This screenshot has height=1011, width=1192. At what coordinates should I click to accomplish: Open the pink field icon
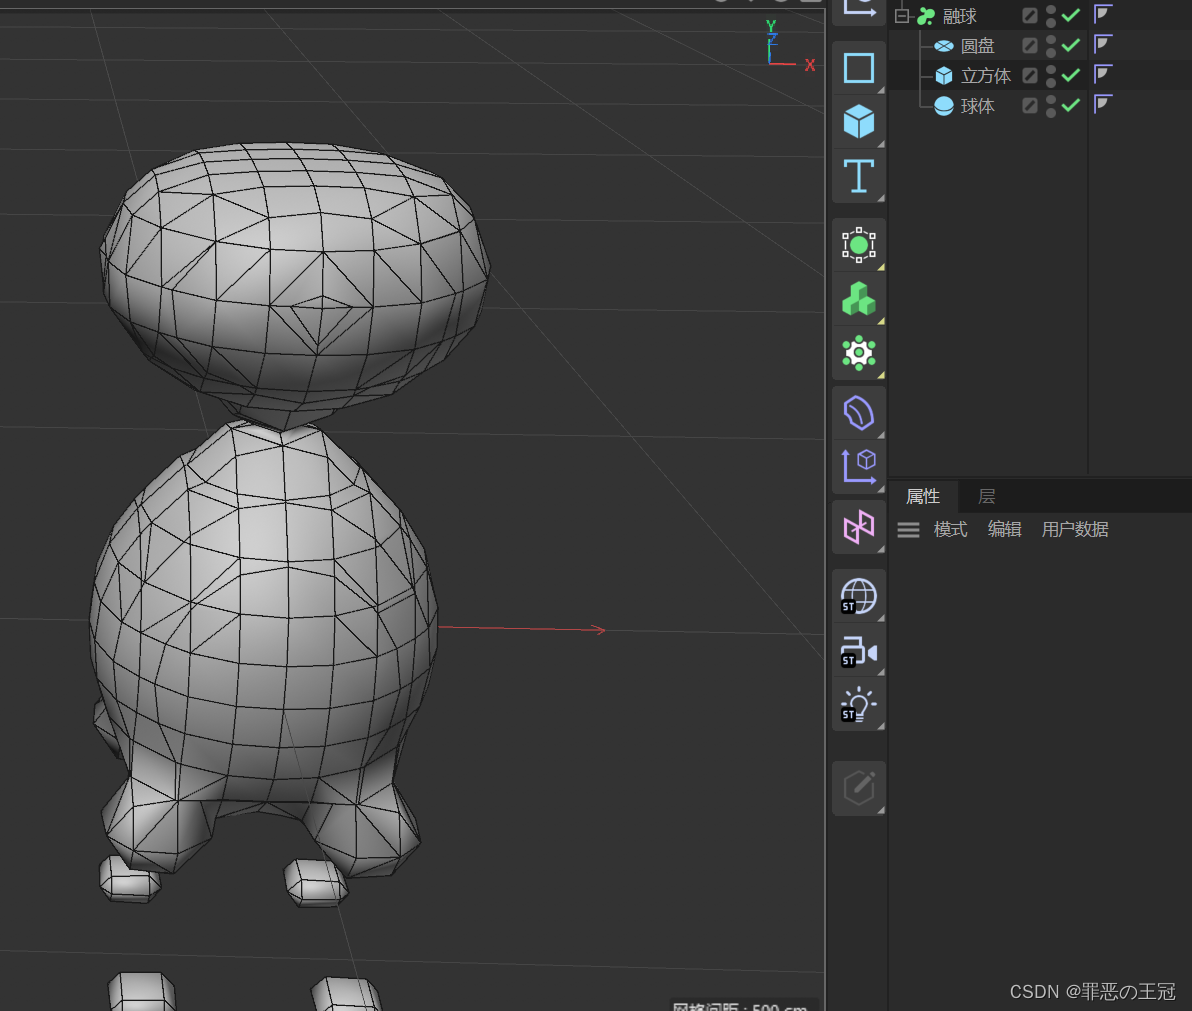click(x=859, y=527)
